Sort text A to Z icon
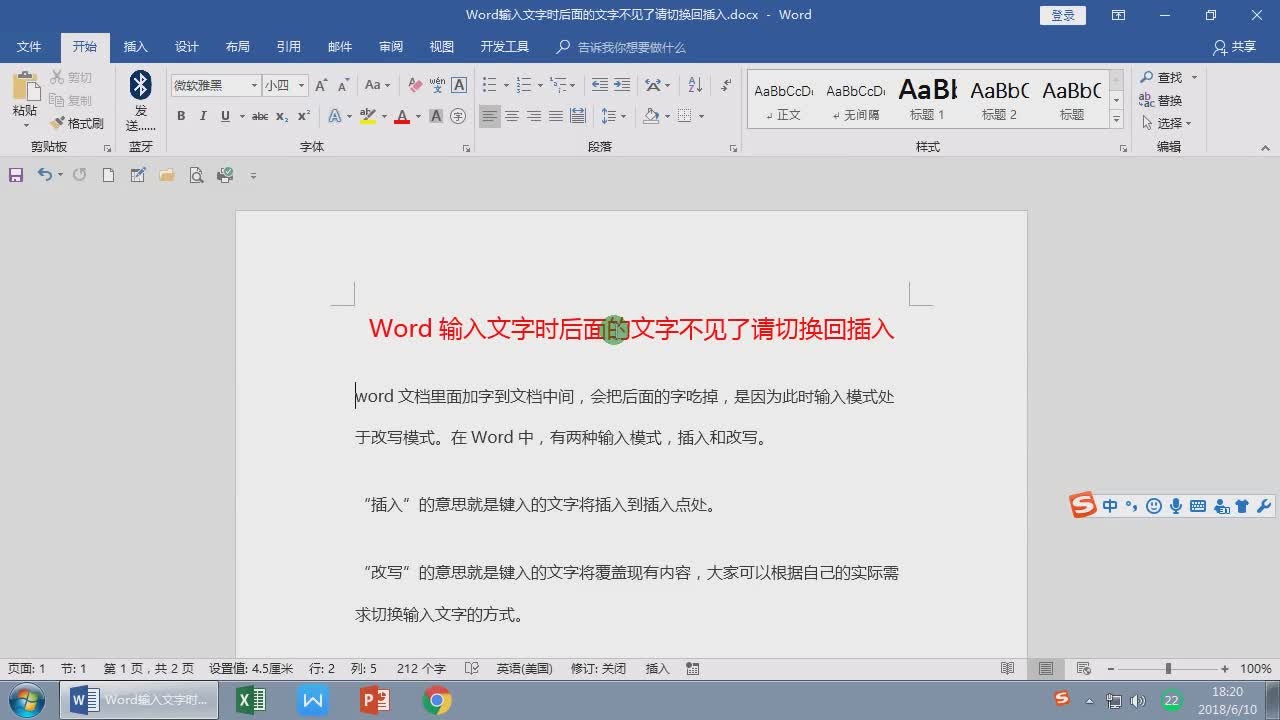The image size is (1280, 720). click(x=696, y=85)
